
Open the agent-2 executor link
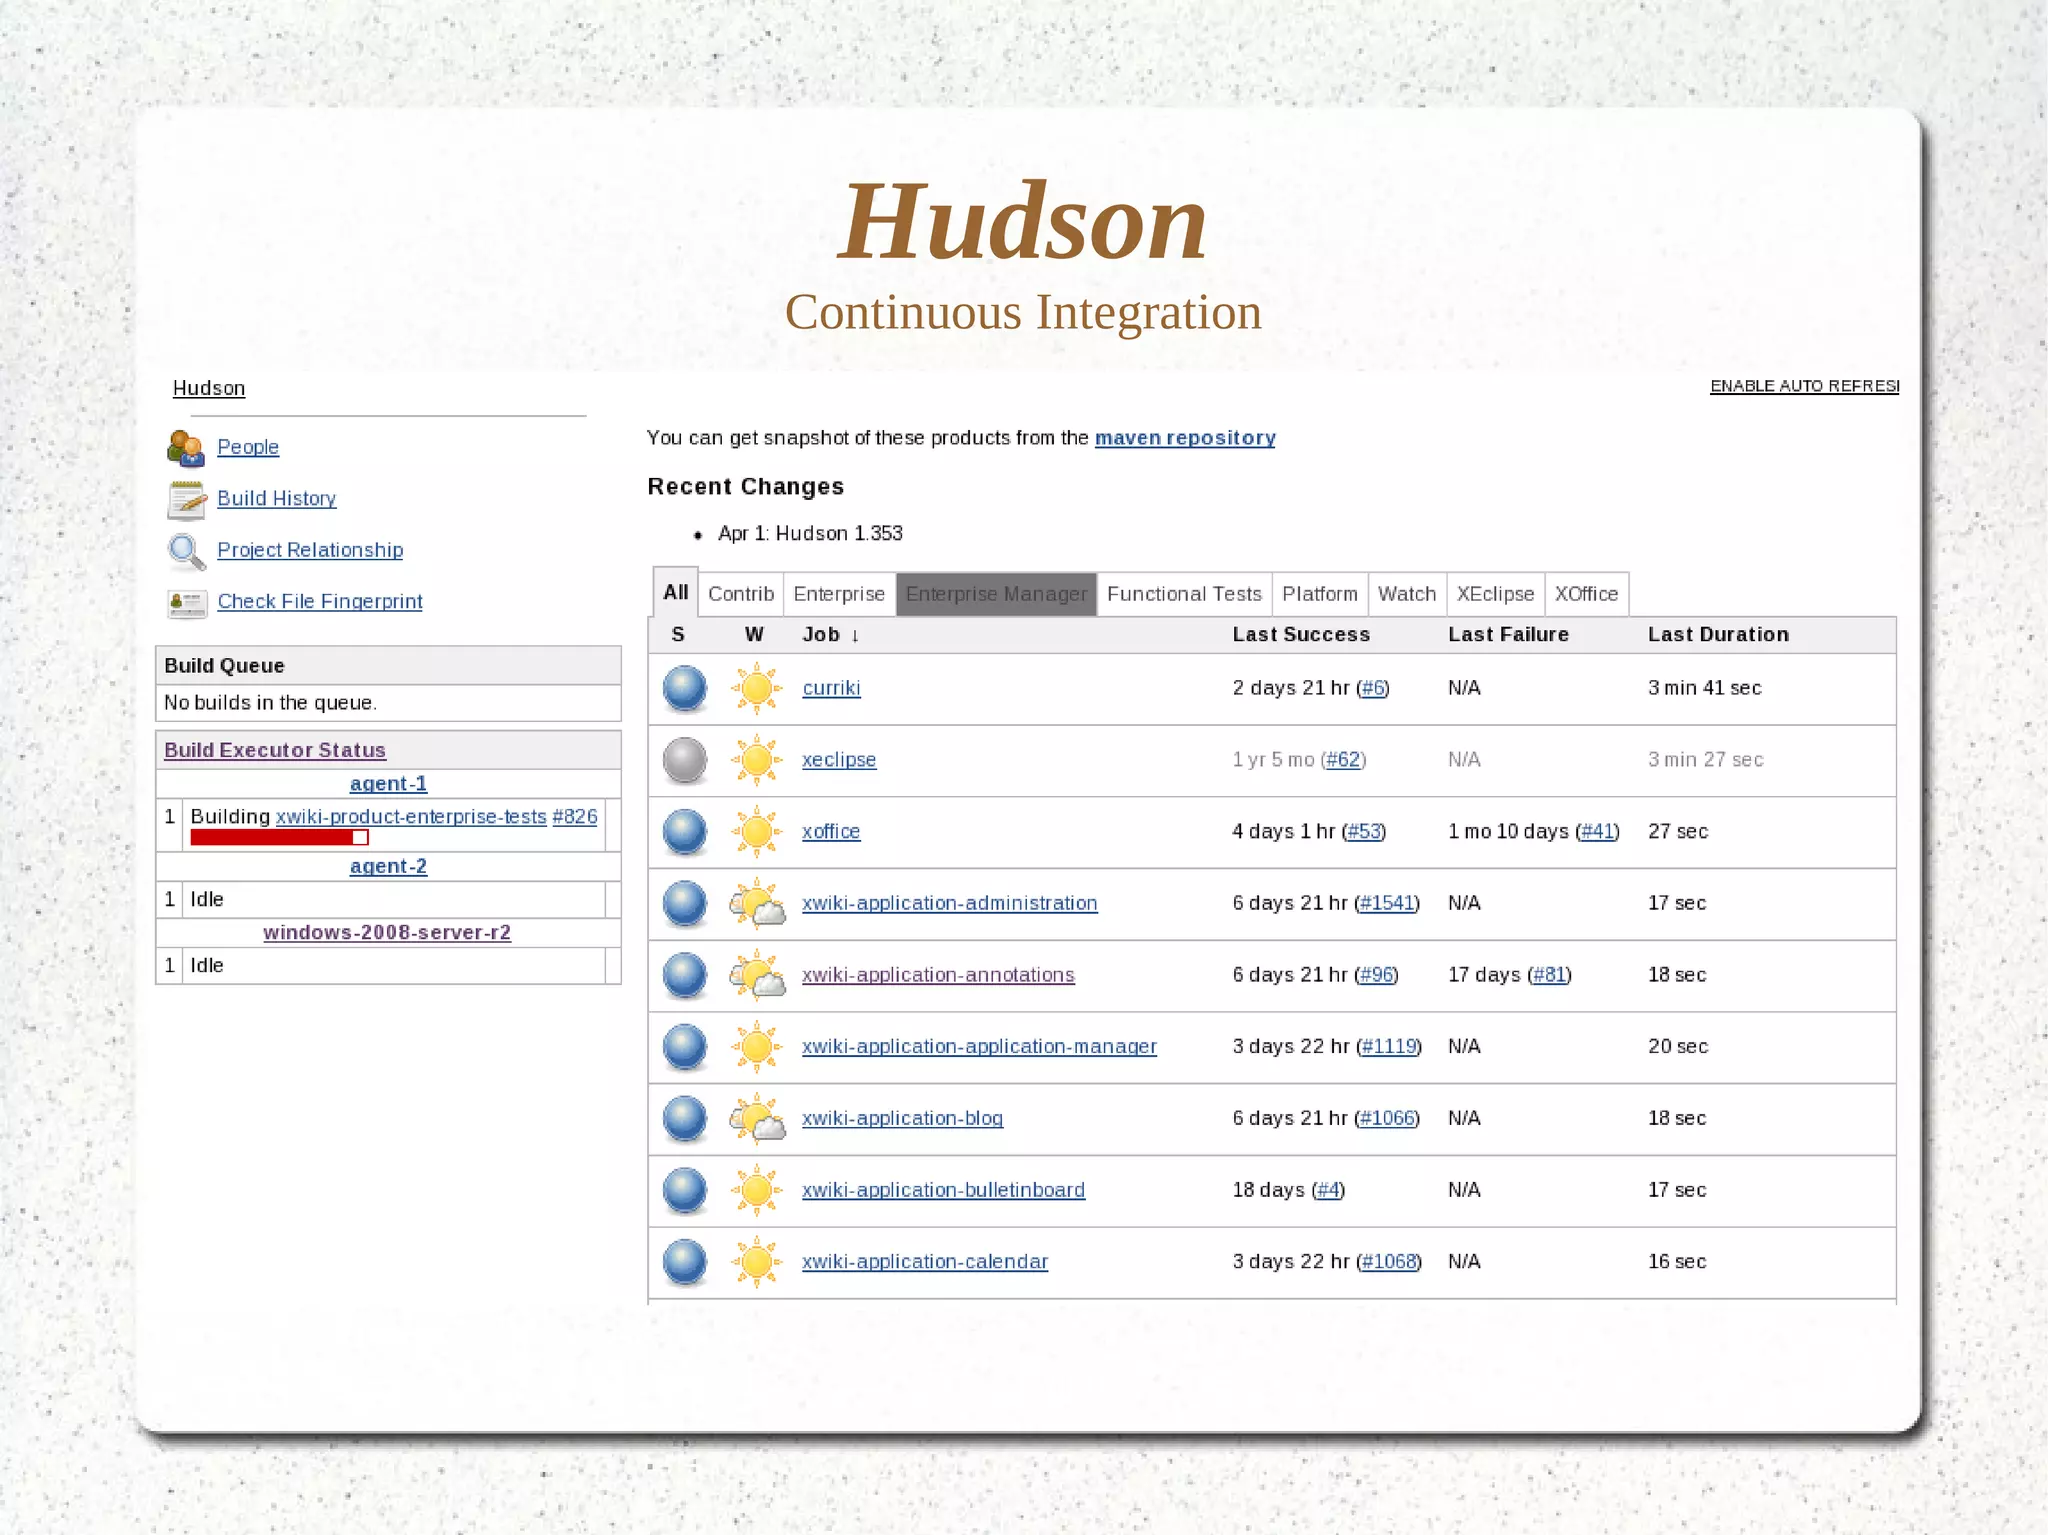[x=388, y=867]
